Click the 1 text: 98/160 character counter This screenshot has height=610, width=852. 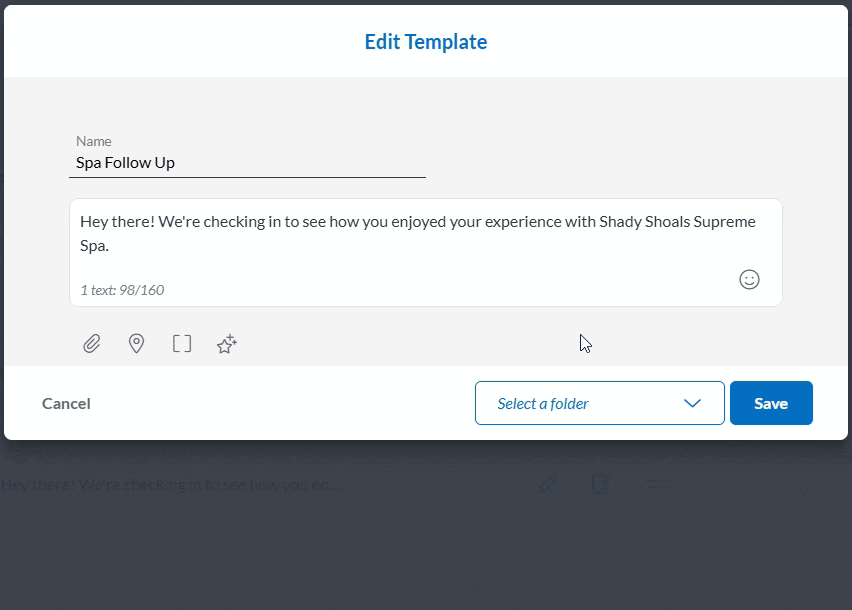click(x=123, y=290)
